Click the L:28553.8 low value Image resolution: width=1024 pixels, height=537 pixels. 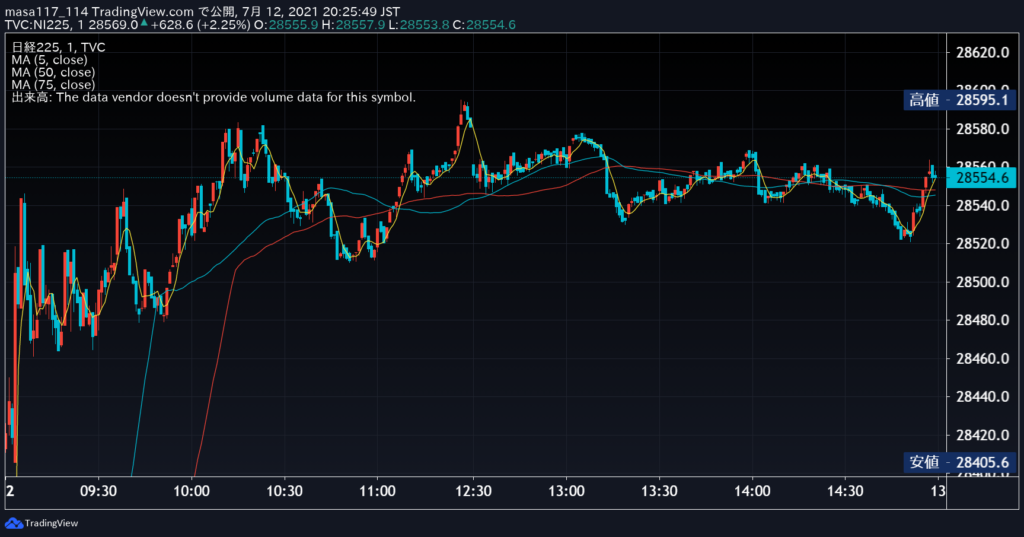pos(419,25)
